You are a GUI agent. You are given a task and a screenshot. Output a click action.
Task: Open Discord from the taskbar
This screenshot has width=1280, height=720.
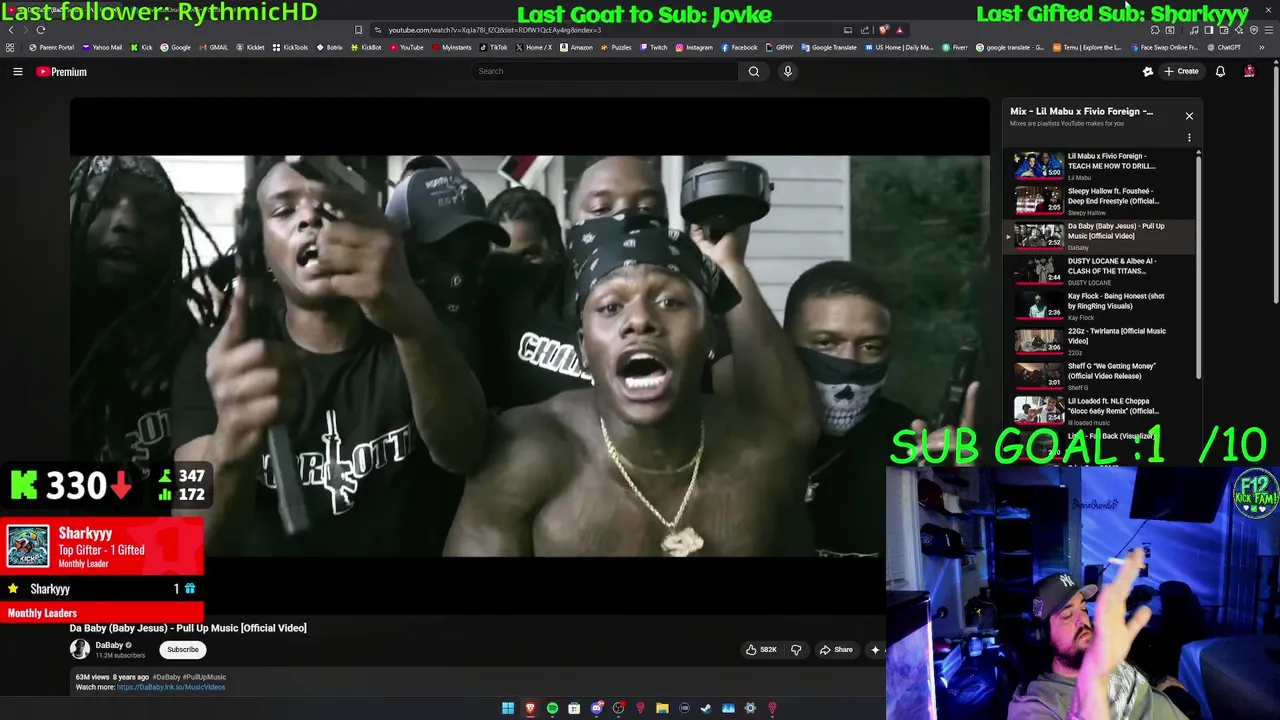(x=596, y=708)
